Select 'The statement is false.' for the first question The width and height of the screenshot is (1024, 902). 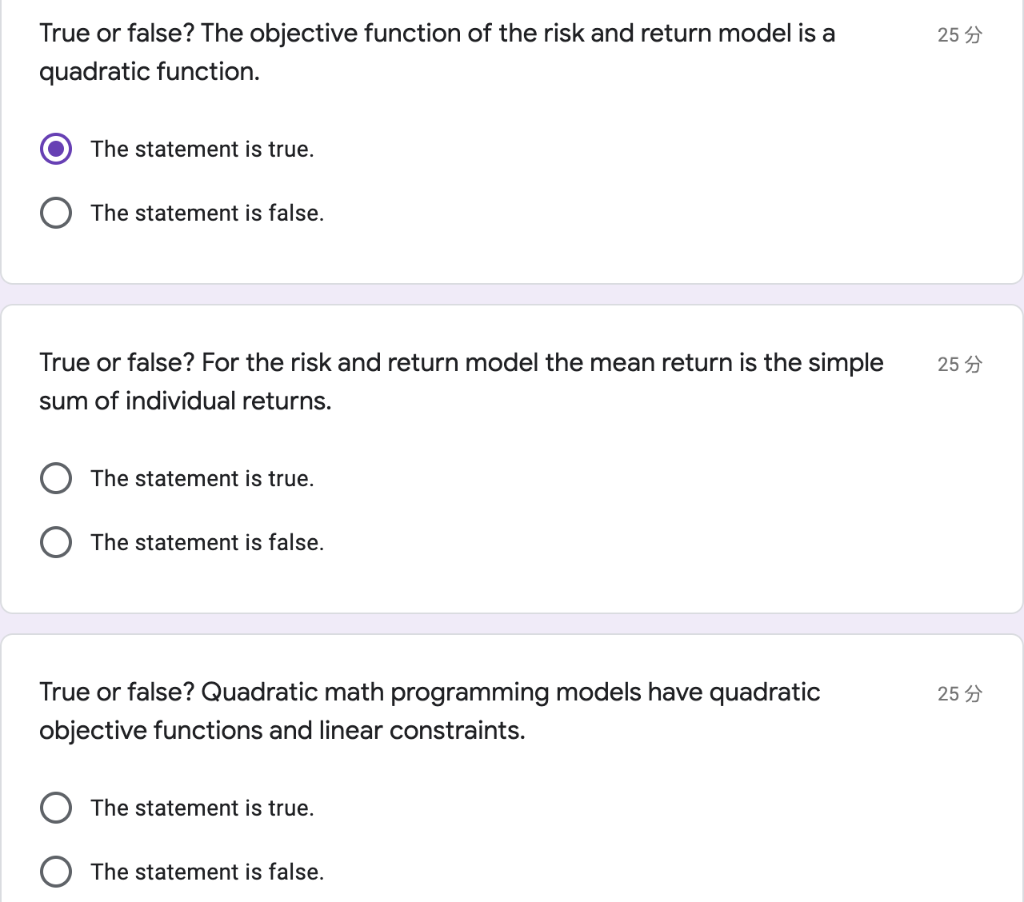click(56, 212)
